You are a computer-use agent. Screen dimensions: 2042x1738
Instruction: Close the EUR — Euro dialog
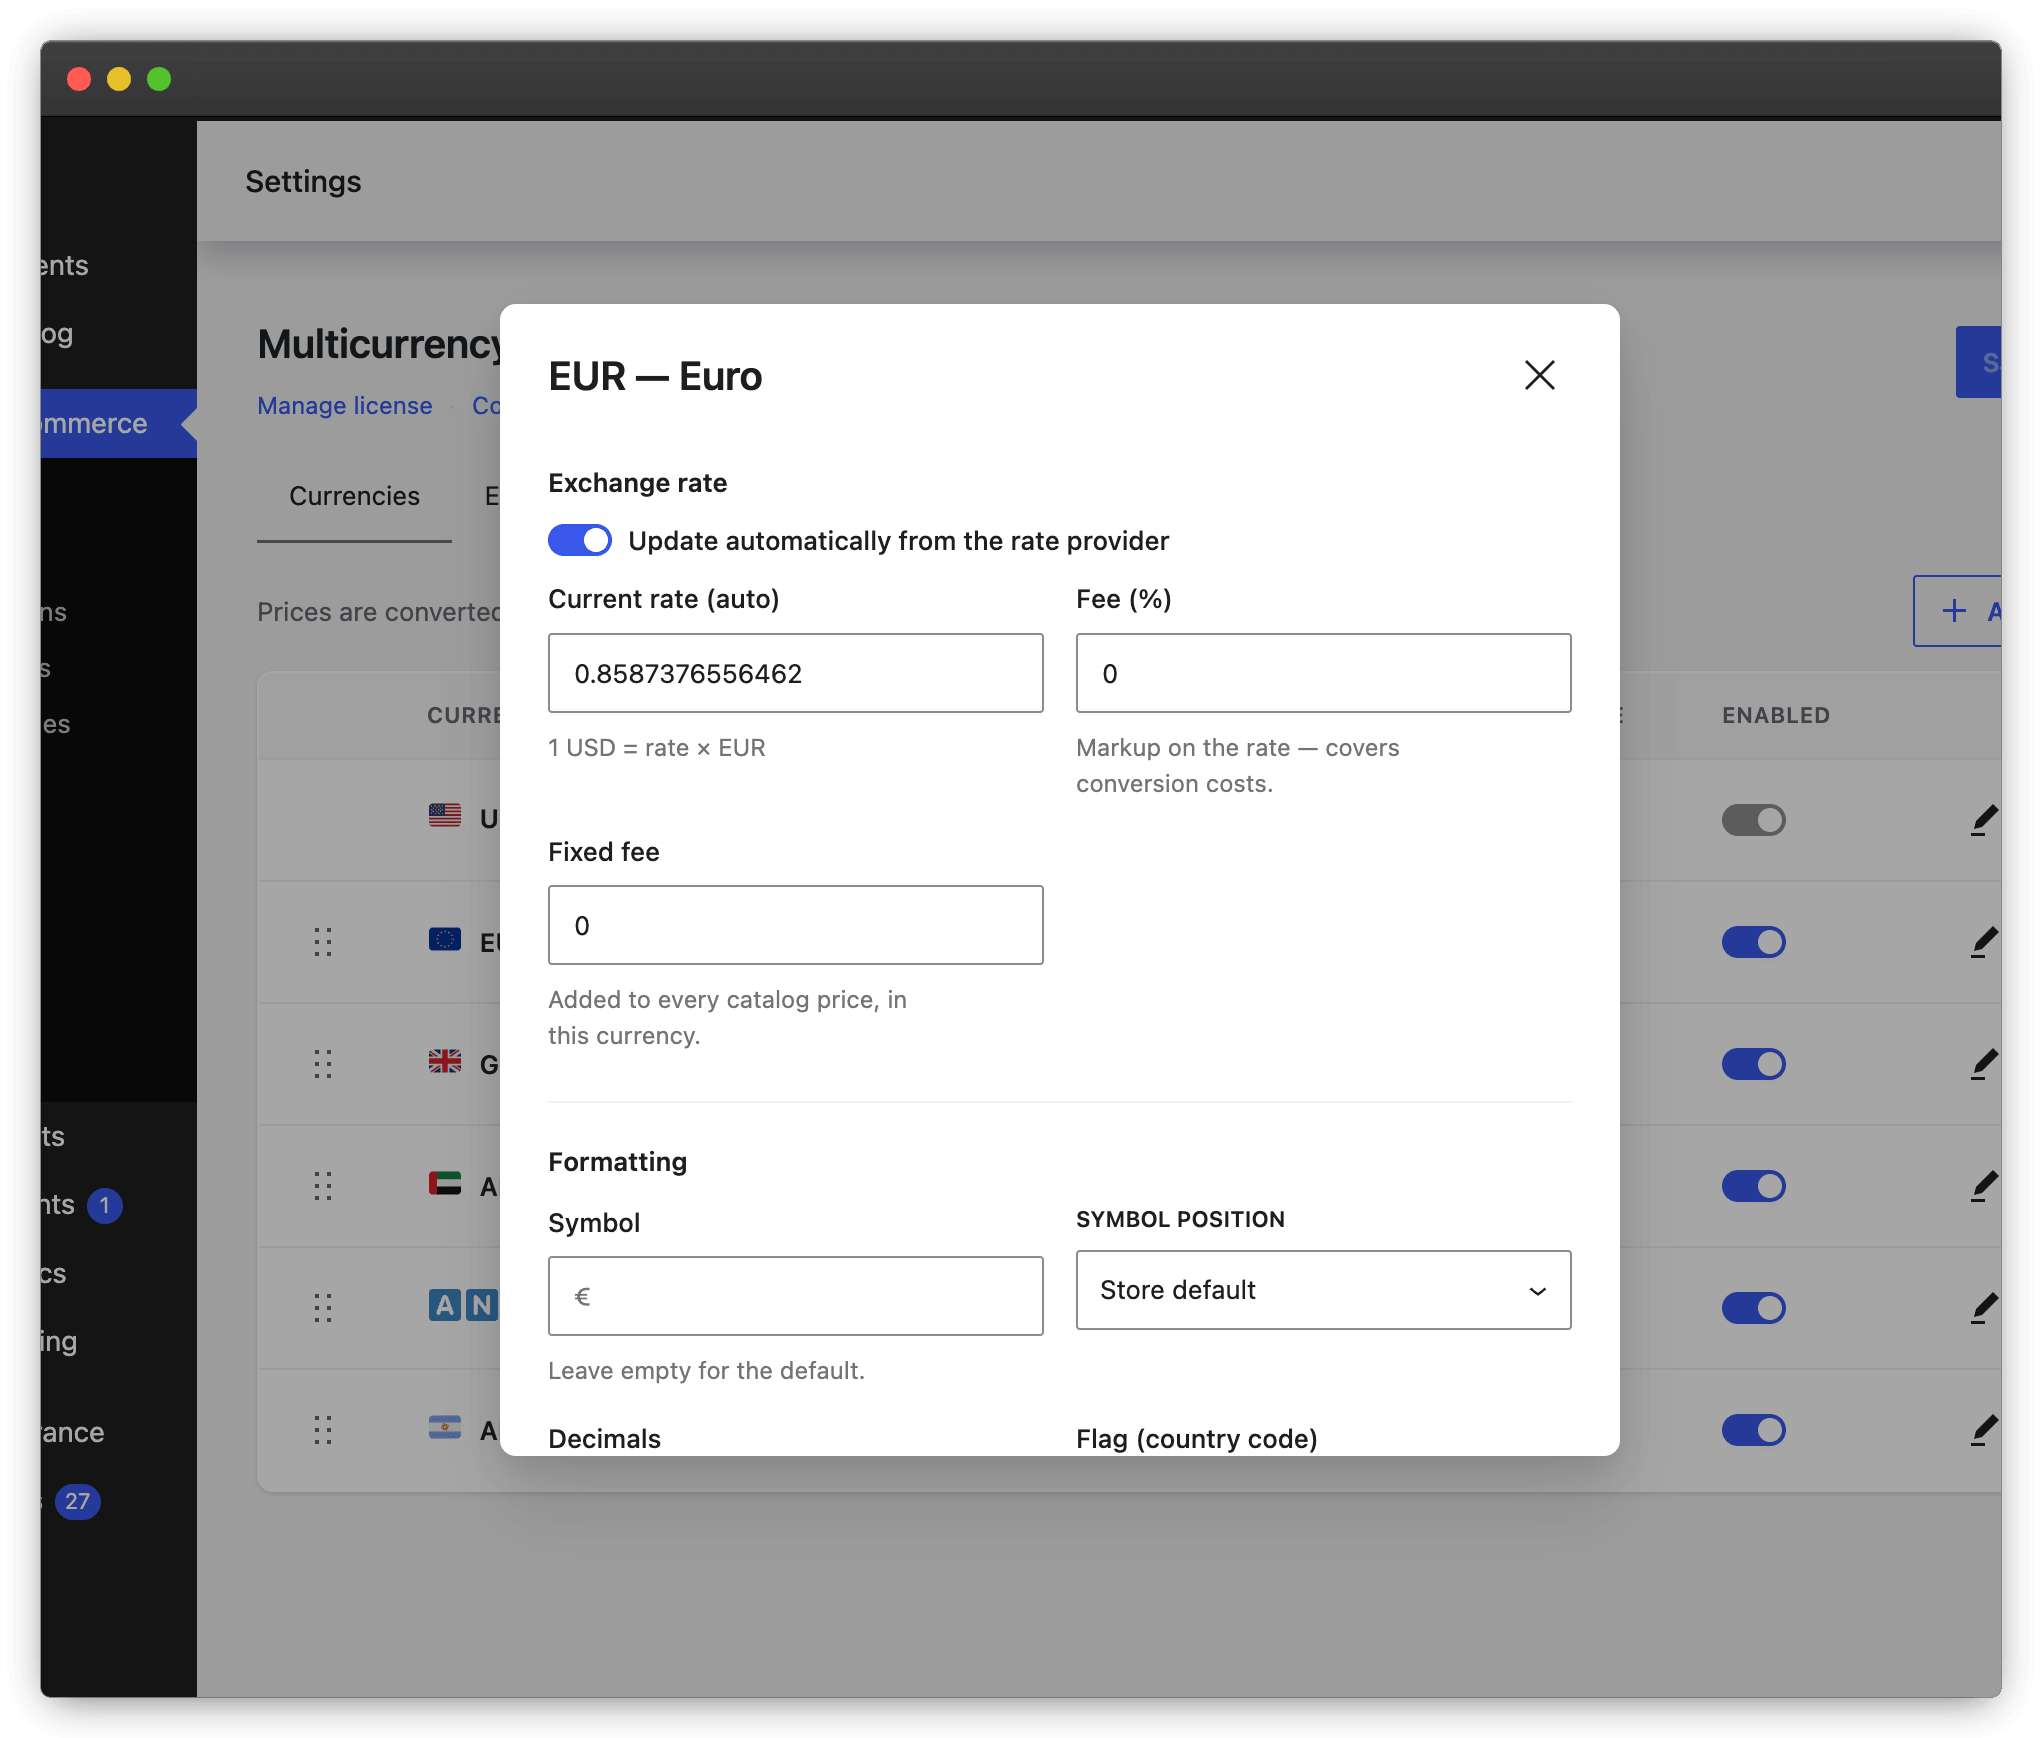click(x=1539, y=375)
